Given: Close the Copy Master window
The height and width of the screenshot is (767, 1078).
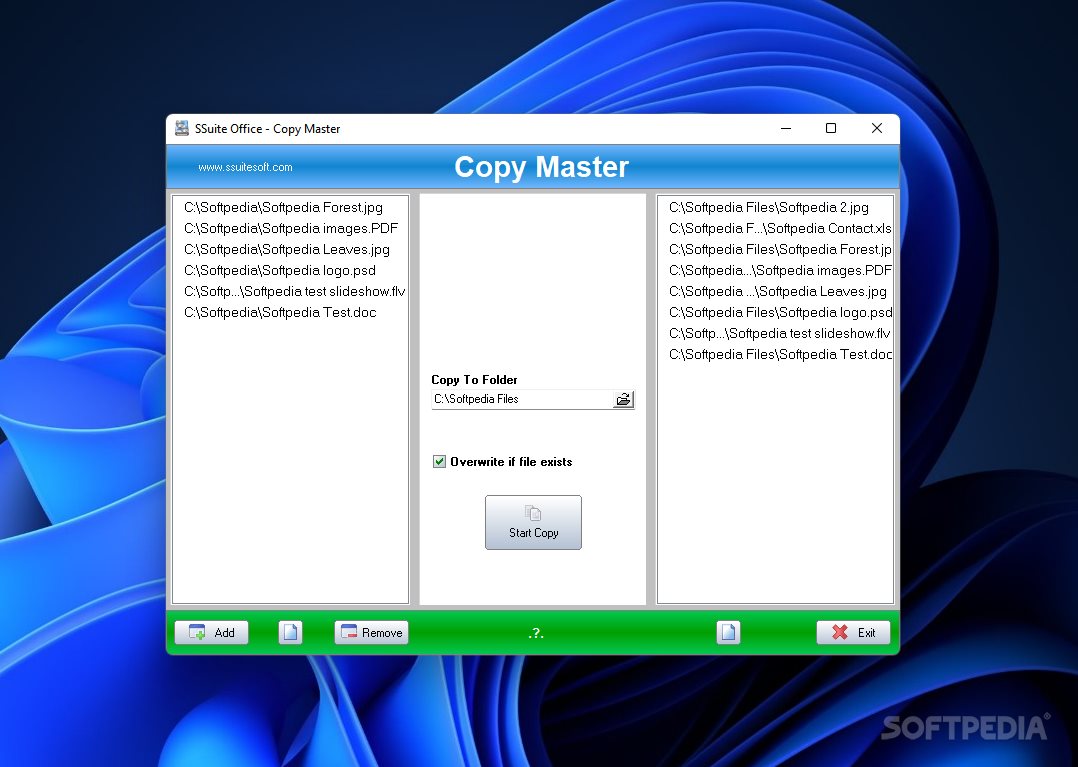Looking at the screenshot, I should pos(877,129).
